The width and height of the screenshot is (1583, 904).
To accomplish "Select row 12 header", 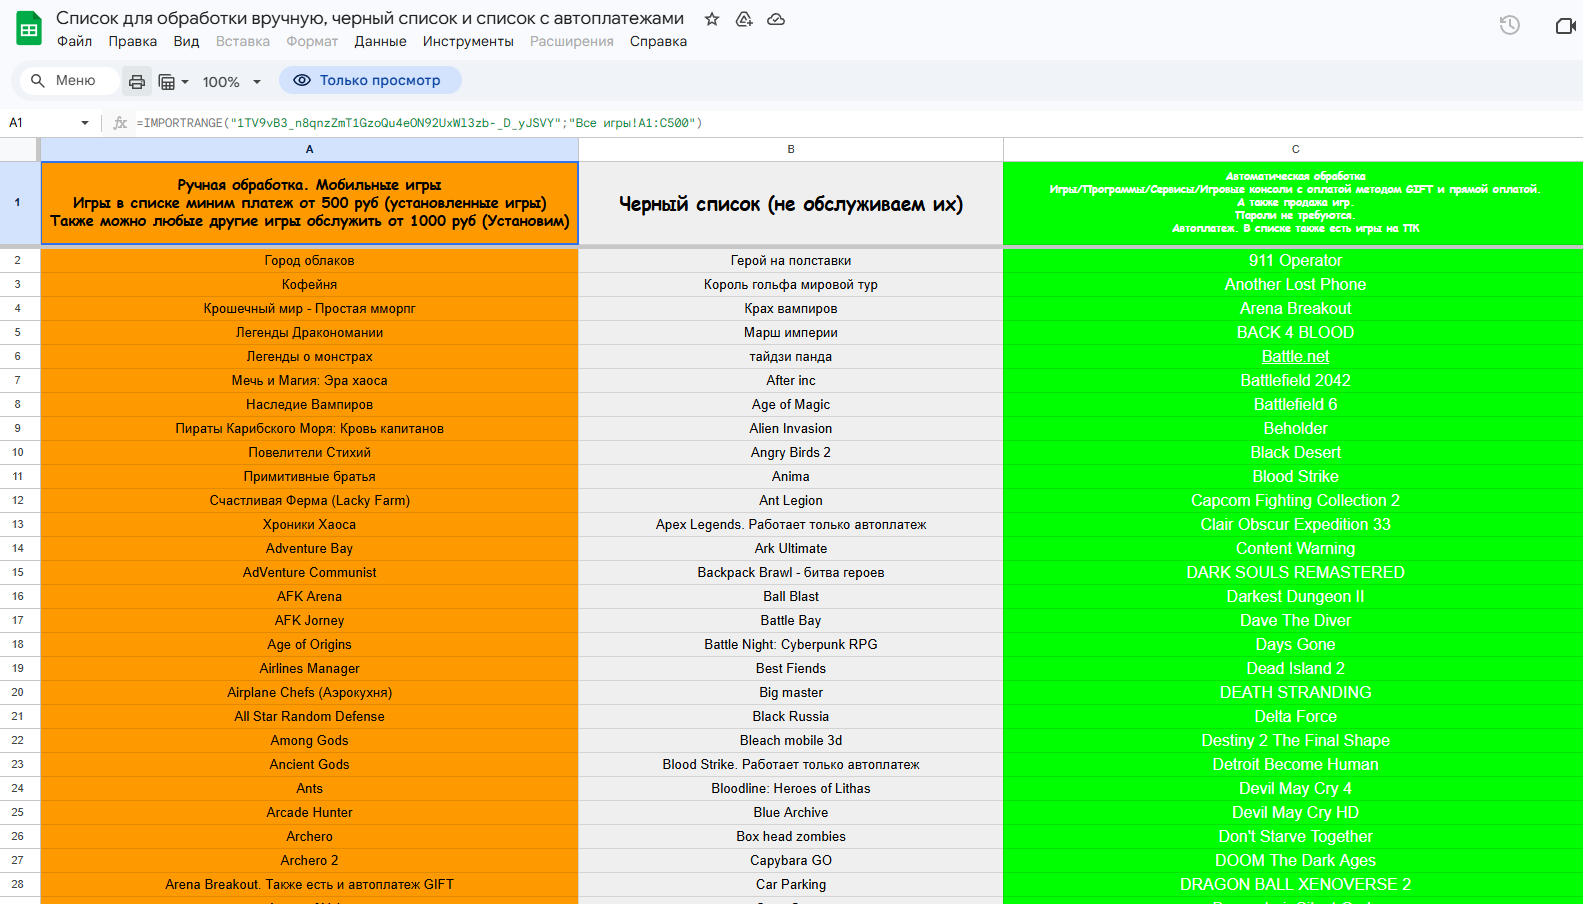I will coord(18,500).
